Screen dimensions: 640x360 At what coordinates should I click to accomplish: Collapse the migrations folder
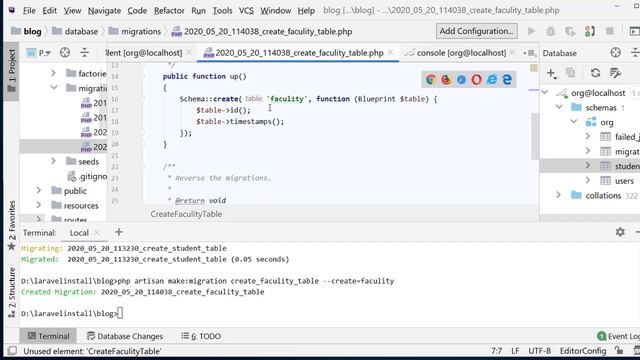[x=53, y=87]
